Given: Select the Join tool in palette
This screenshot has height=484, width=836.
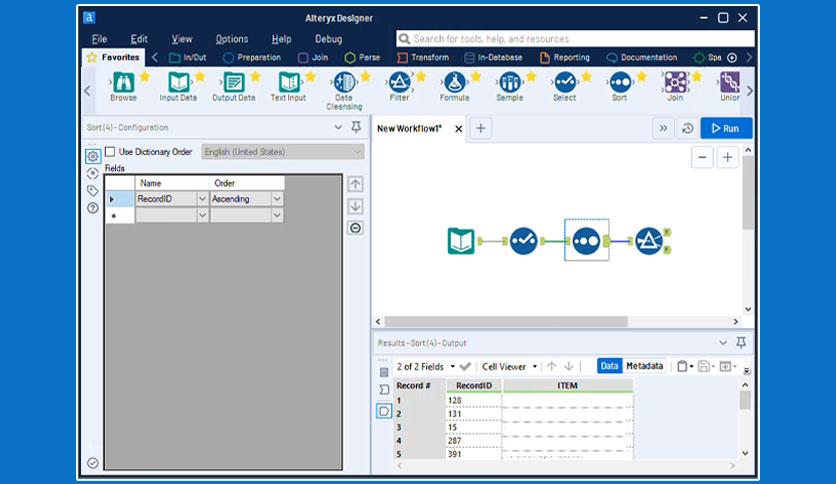Looking at the screenshot, I should (675, 83).
